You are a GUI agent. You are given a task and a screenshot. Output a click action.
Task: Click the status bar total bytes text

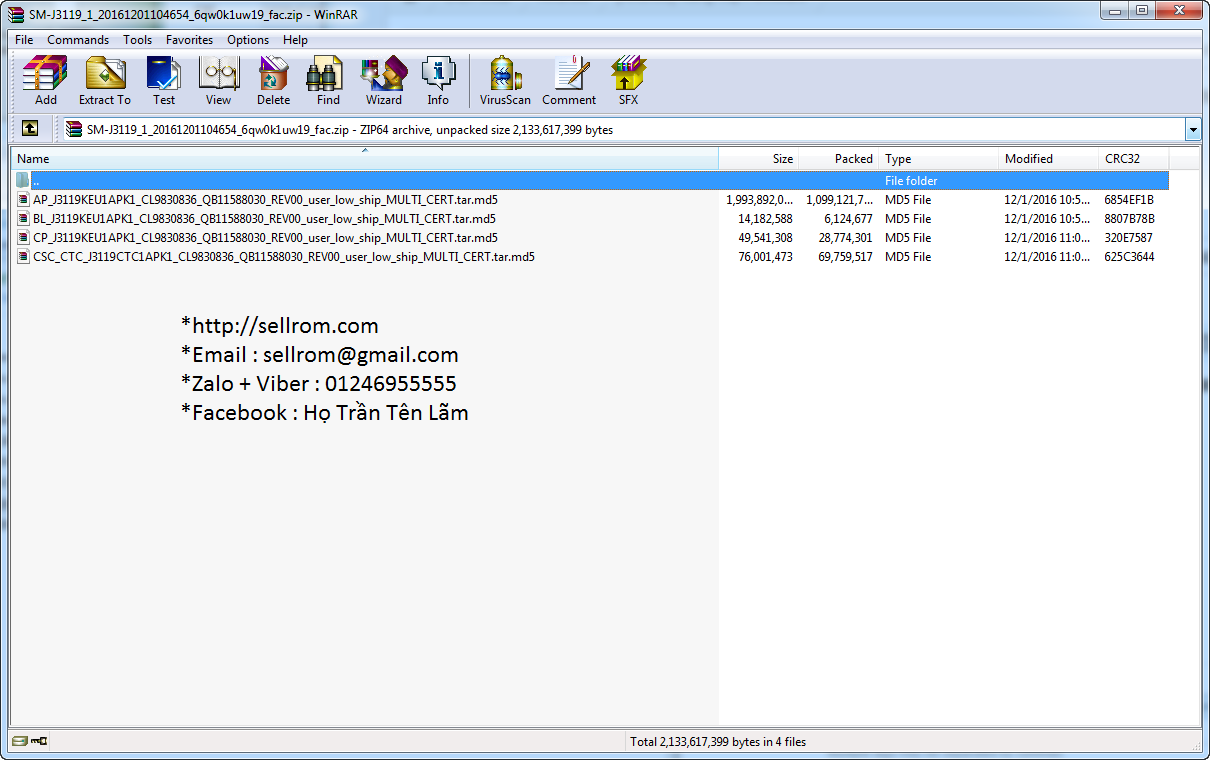(x=718, y=742)
